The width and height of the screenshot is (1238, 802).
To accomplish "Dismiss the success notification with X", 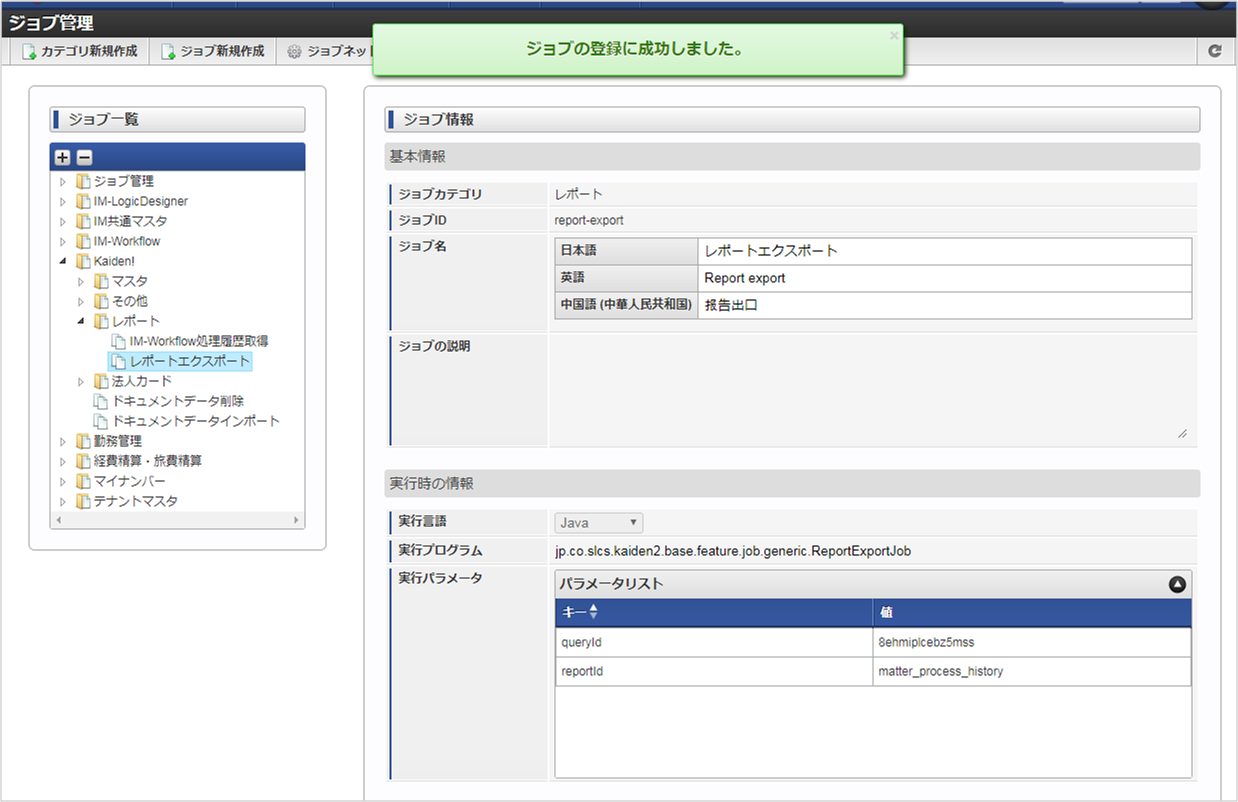I will (x=894, y=35).
